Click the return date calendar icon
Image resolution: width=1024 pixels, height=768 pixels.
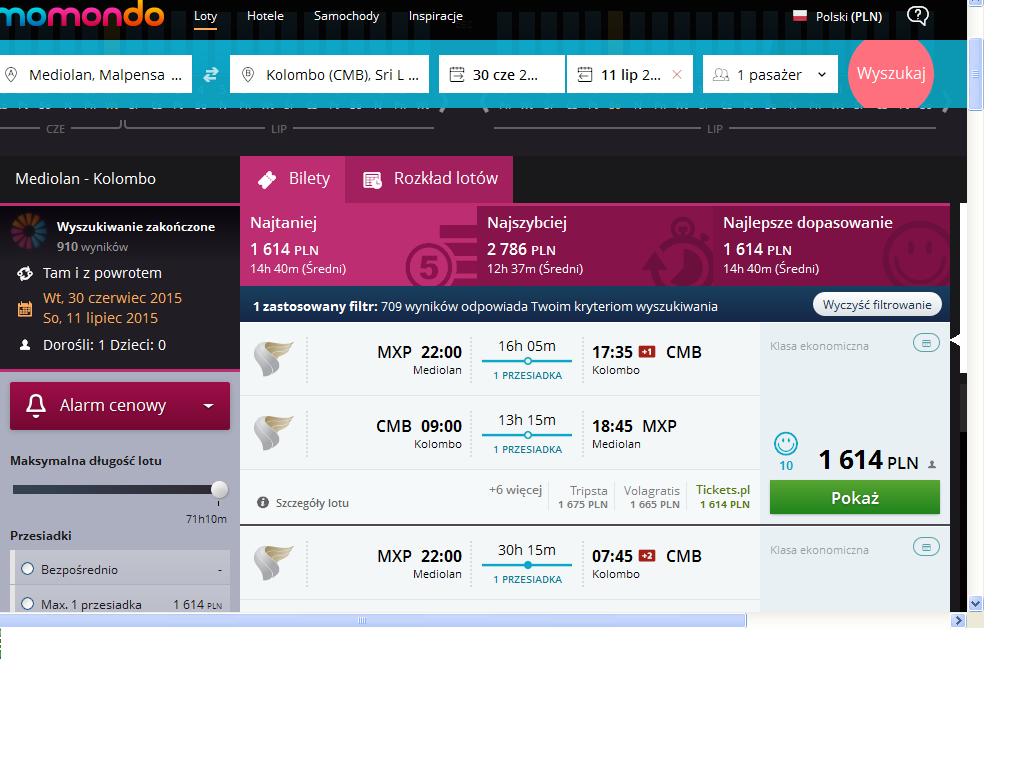coord(584,74)
